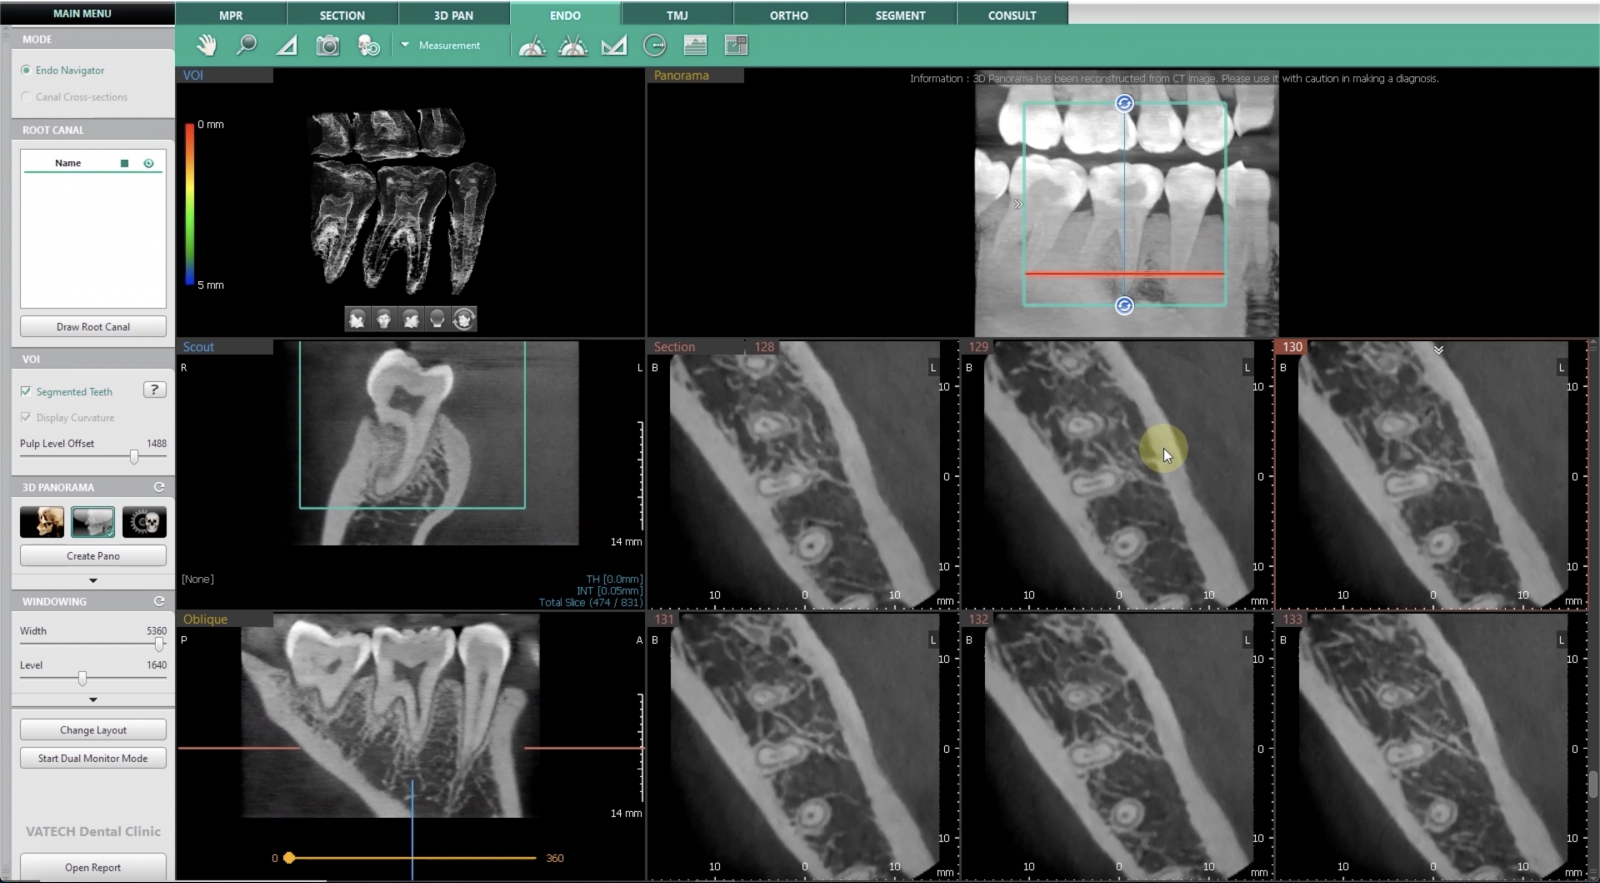Viewport: 1600px width, 883px height.
Task: Reset the Windowing settings
Action: click(x=159, y=601)
